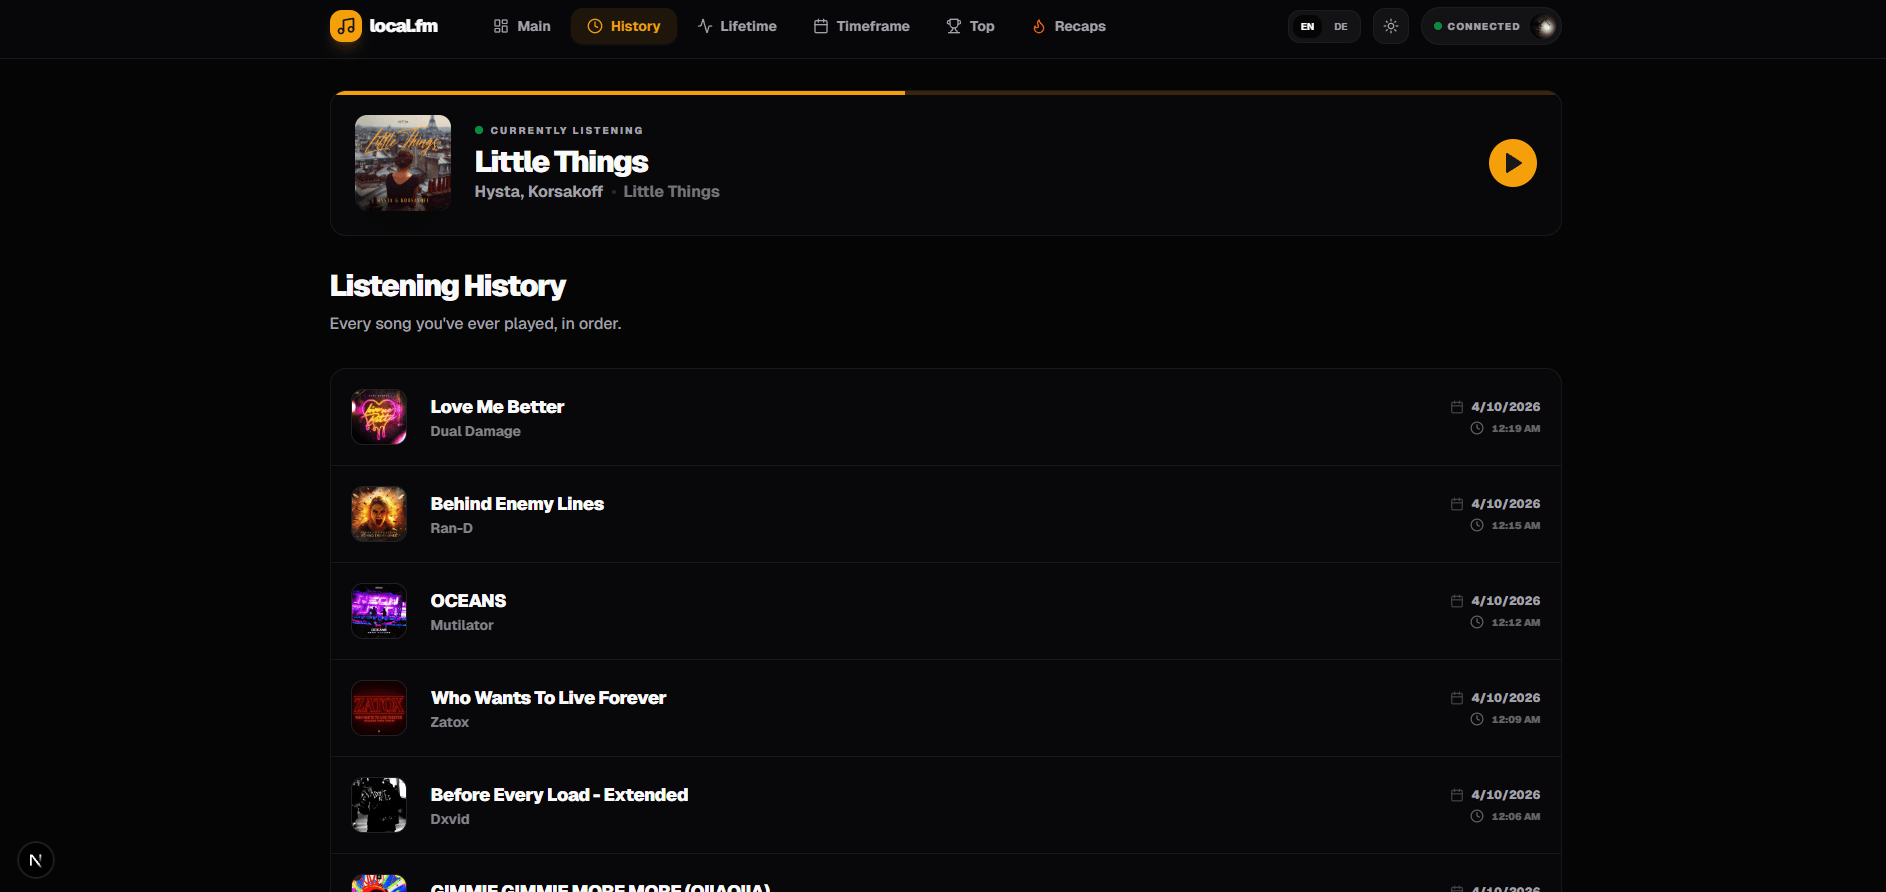Viewport: 1886px width, 892px height.
Task: Click the Mutilator artist name
Action: click(x=461, y=625)
